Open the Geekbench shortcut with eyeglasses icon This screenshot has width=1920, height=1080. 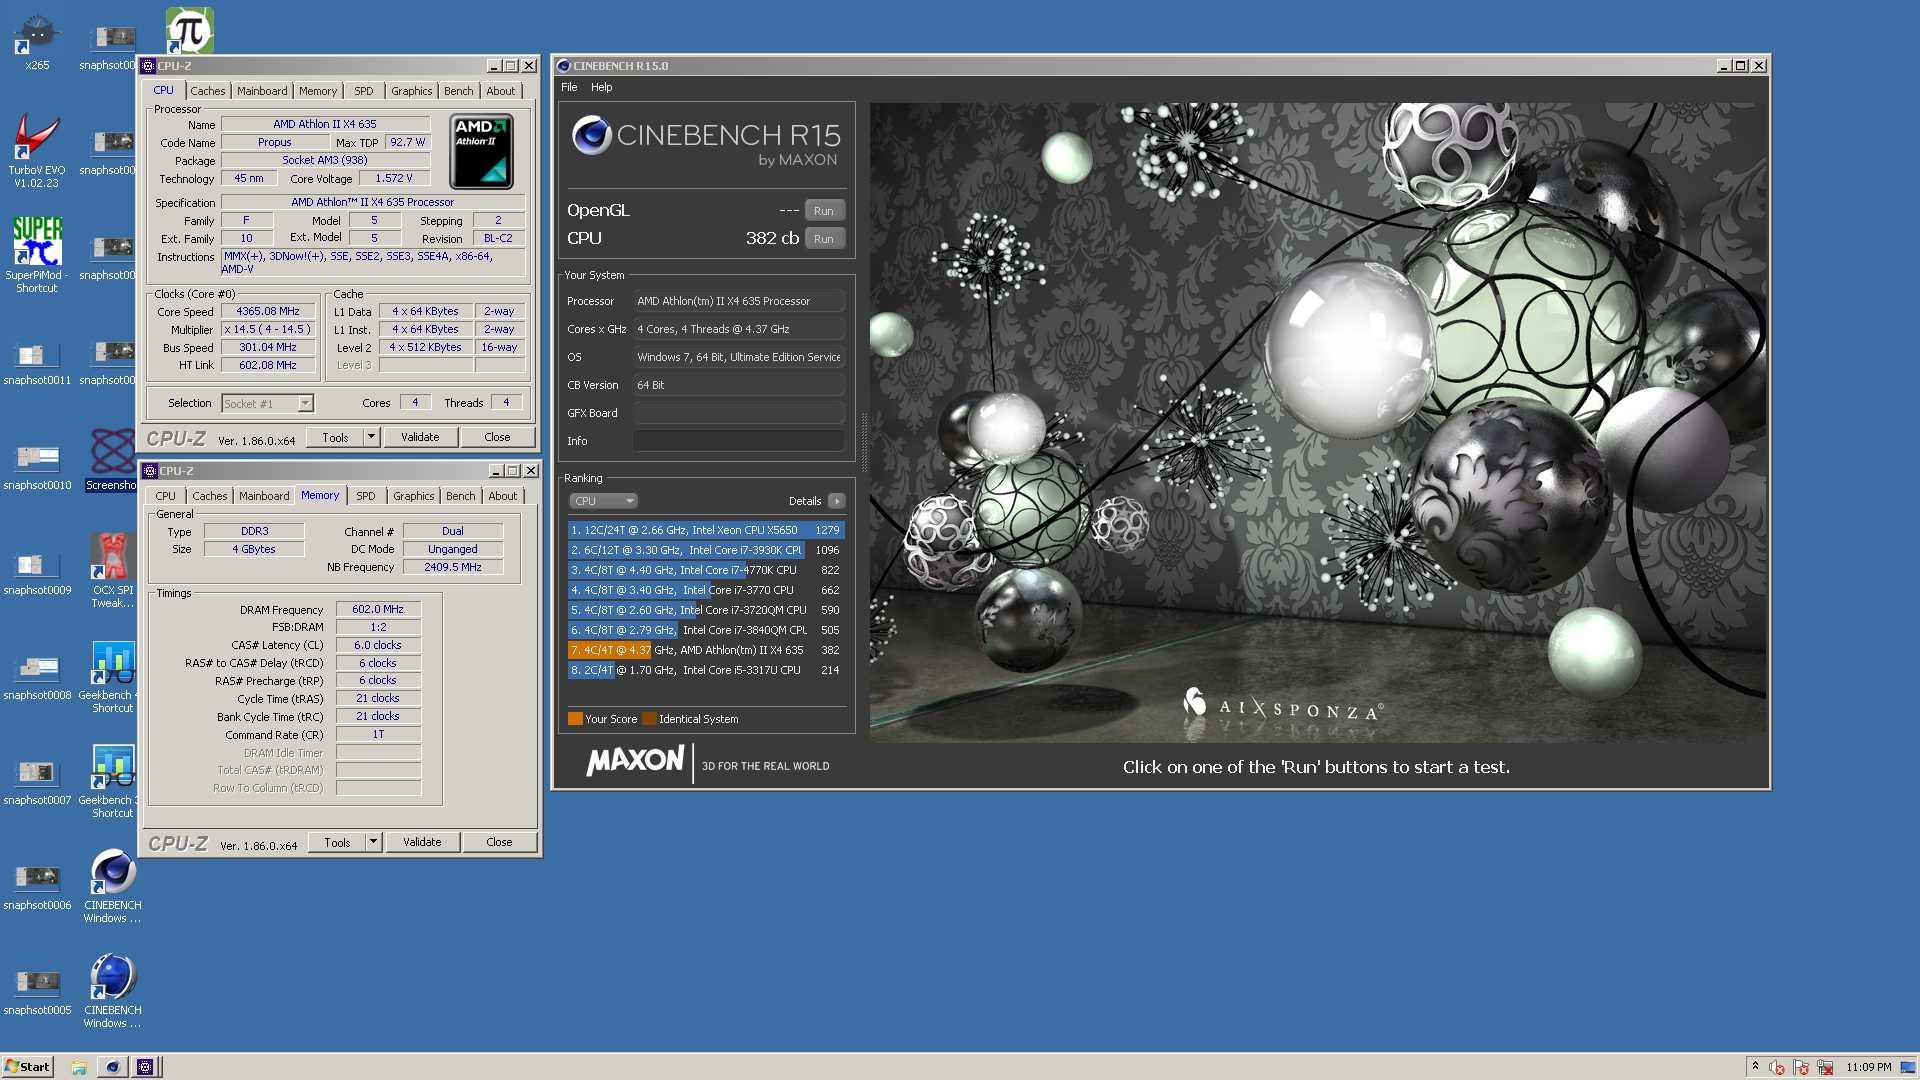pyautogui.click(x=112, y=780)
